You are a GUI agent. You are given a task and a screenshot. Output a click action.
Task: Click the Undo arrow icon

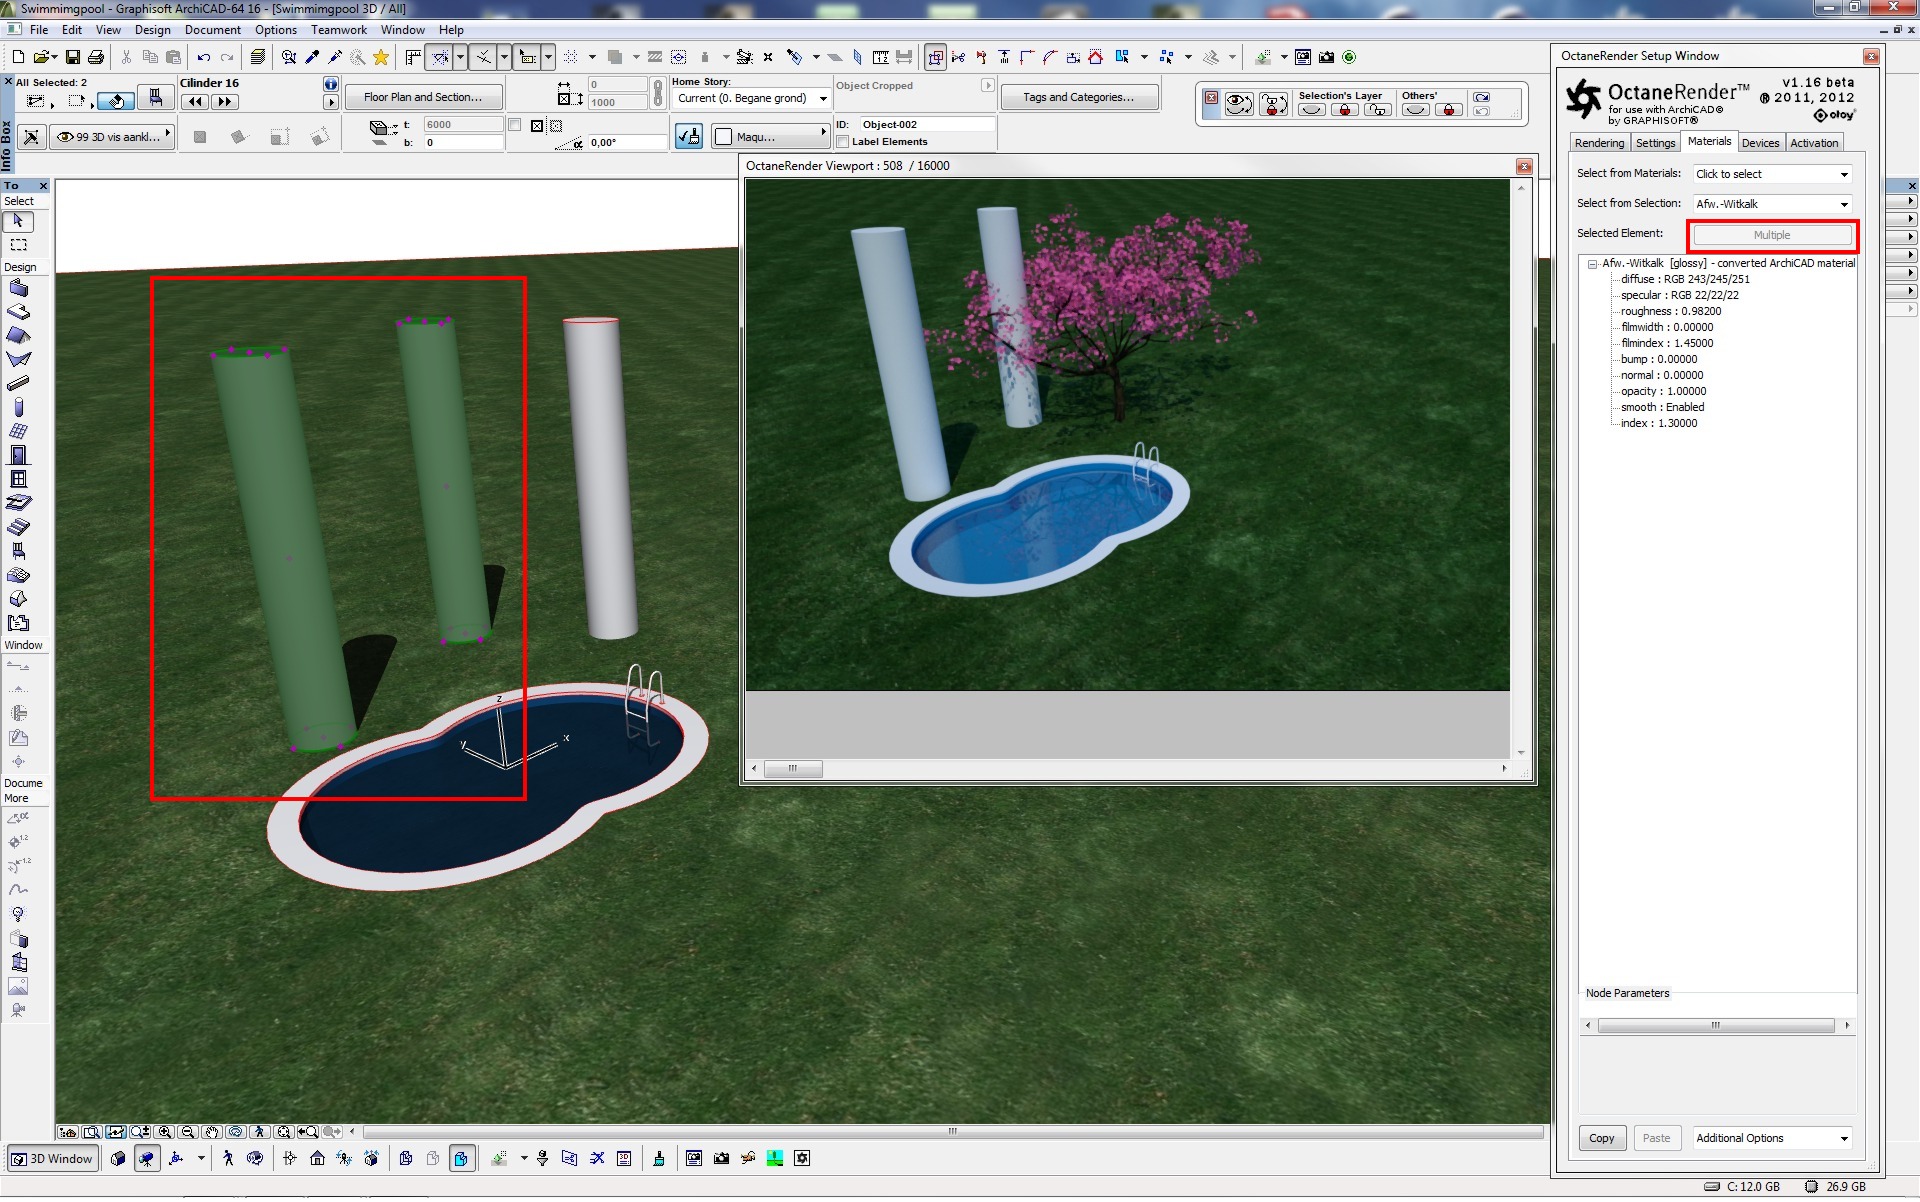pos(203,57)
